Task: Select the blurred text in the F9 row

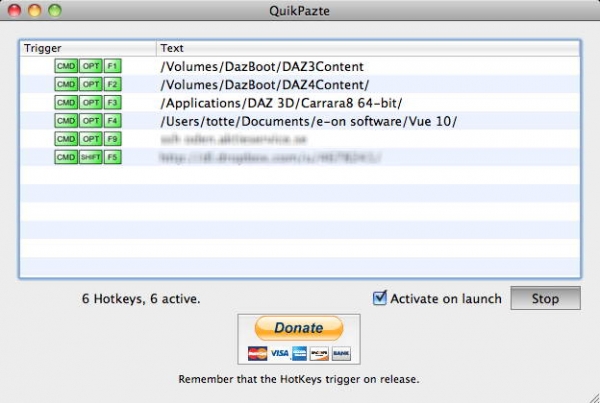Action: tap(234, 139)
